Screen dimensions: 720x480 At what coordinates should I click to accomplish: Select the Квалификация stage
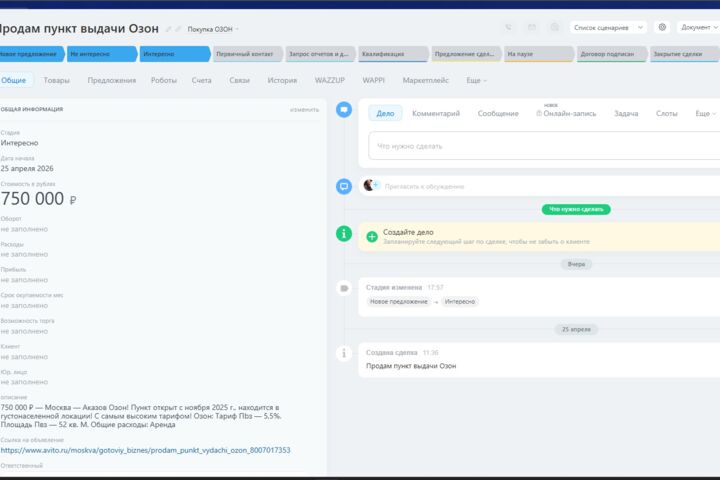click(x=393, y=54)
